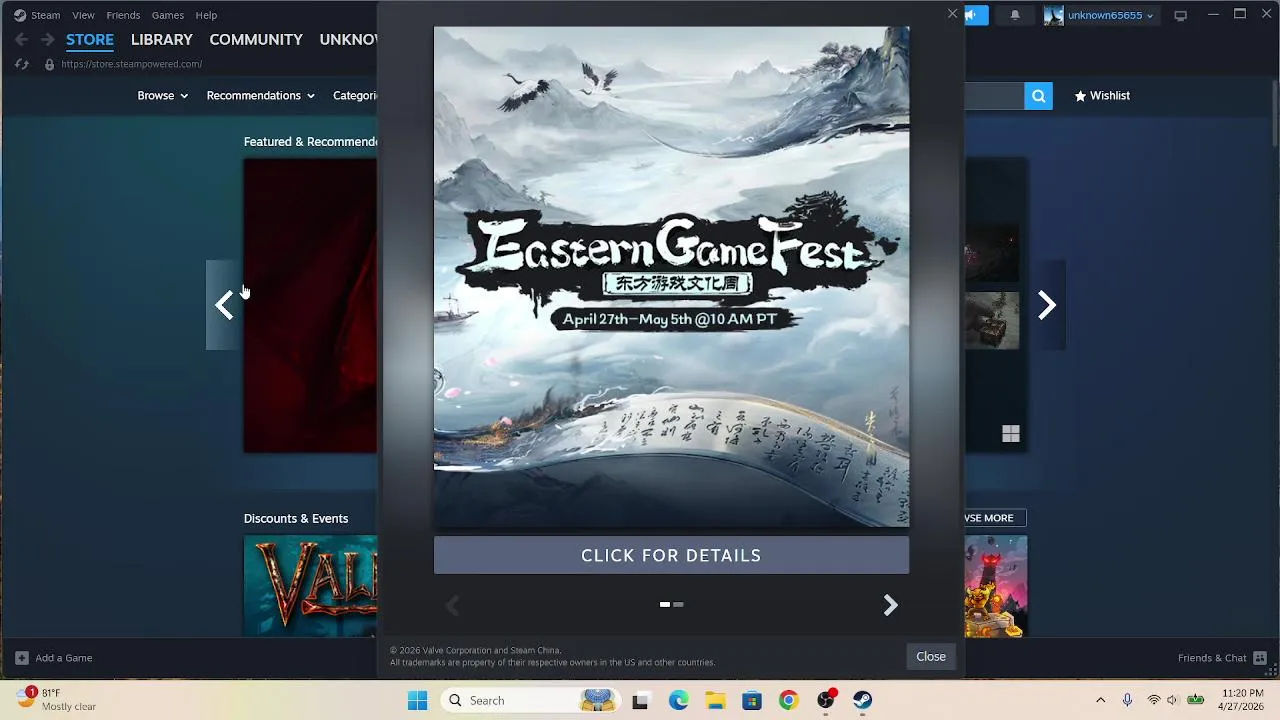Click the store URL address field

coord(131,64)
